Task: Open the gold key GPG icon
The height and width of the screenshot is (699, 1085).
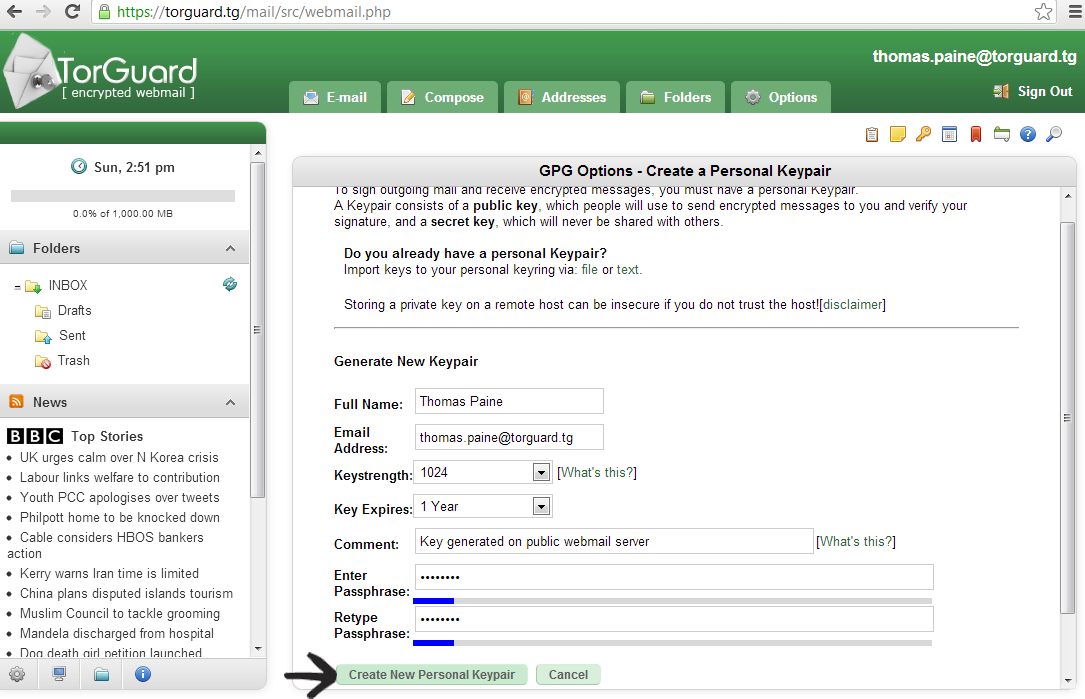Action: pos(923,134)
